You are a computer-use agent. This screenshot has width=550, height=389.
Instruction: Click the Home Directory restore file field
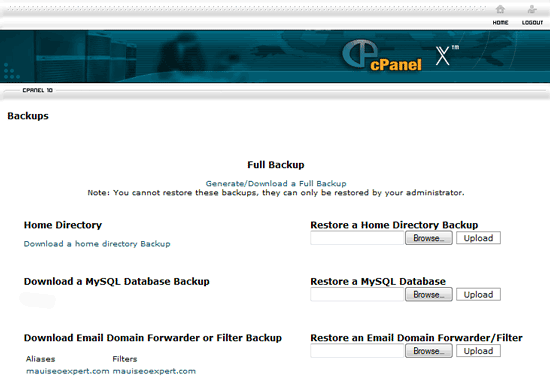[x=357, y=238]
